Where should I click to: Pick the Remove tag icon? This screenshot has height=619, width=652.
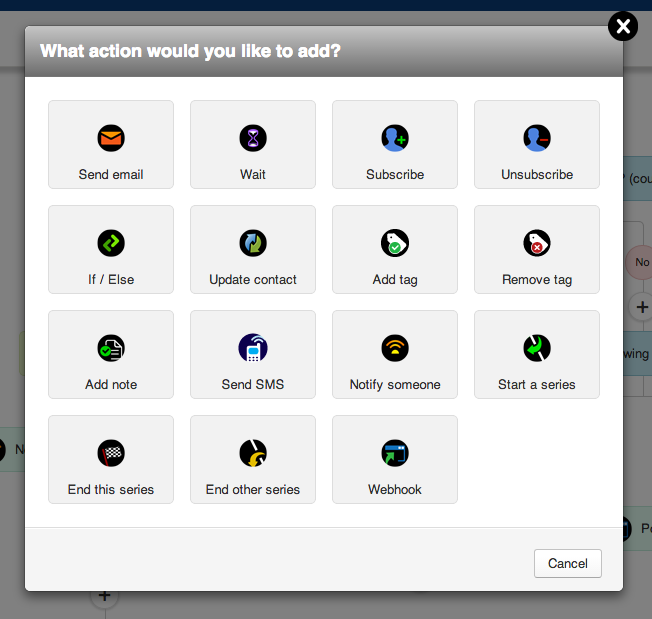[x=537, y=243]
